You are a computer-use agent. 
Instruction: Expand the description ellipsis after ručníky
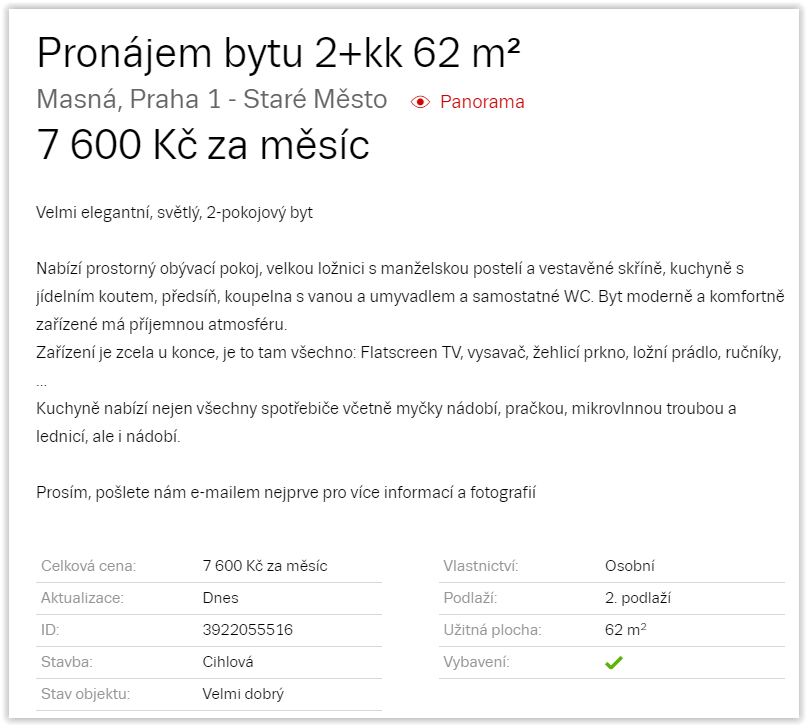41,383
